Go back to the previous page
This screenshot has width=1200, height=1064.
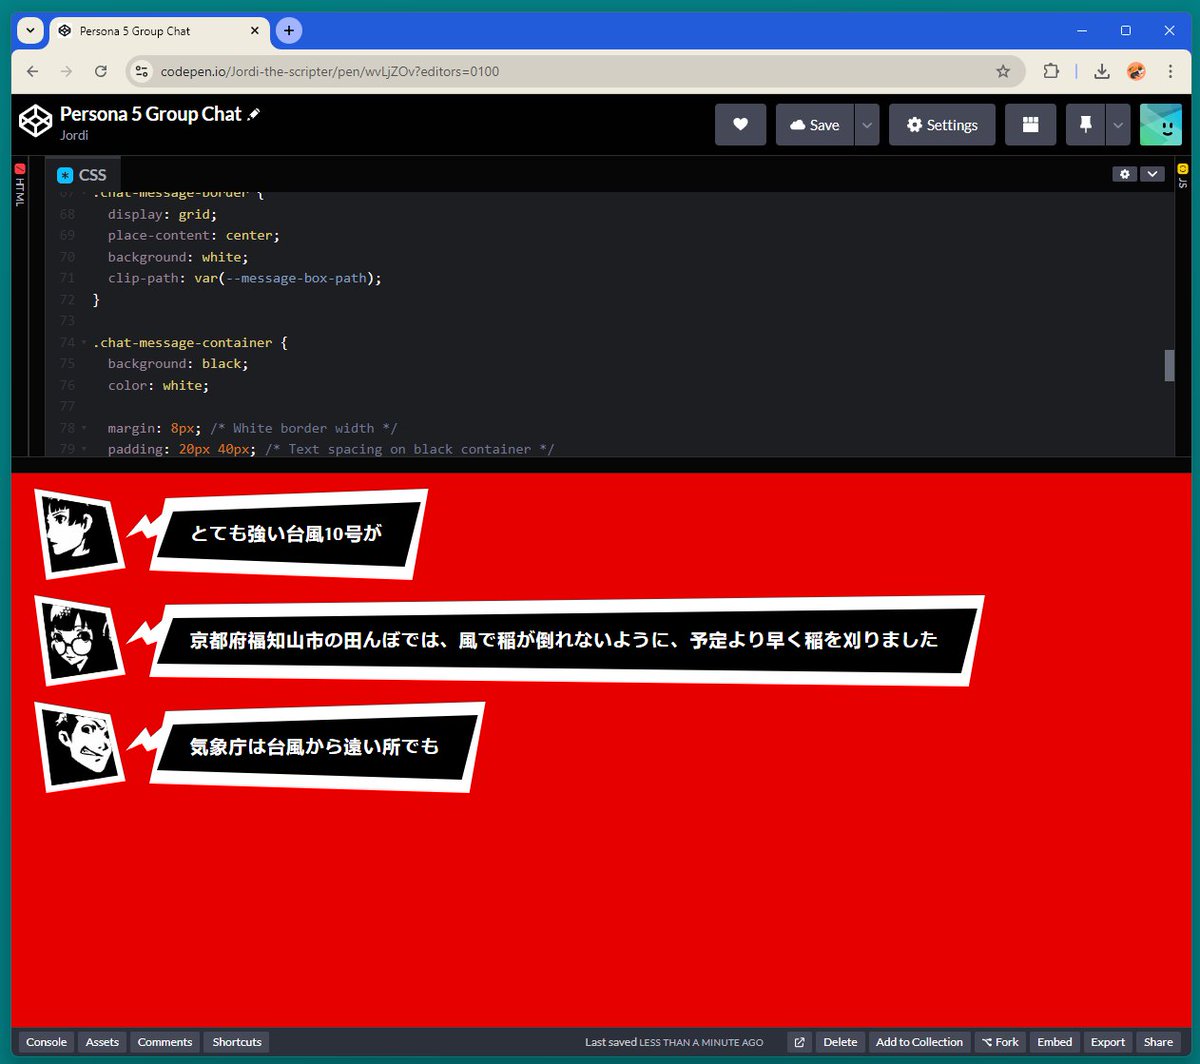(32, 71)
